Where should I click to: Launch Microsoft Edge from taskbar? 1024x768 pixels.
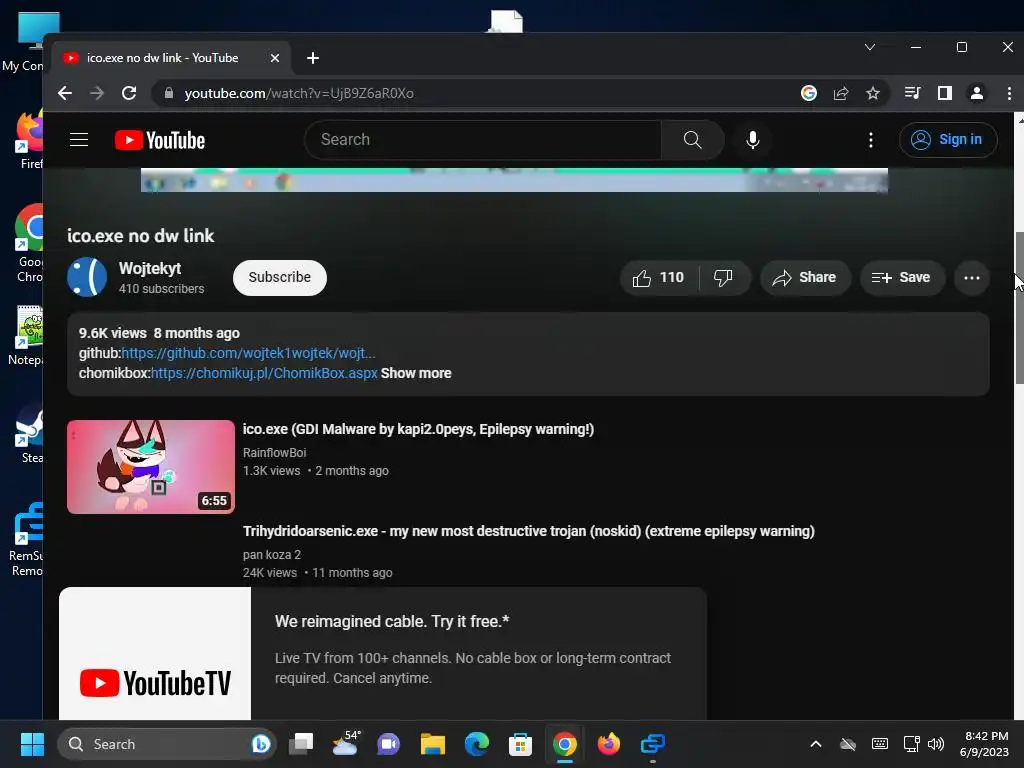(477, 744)
